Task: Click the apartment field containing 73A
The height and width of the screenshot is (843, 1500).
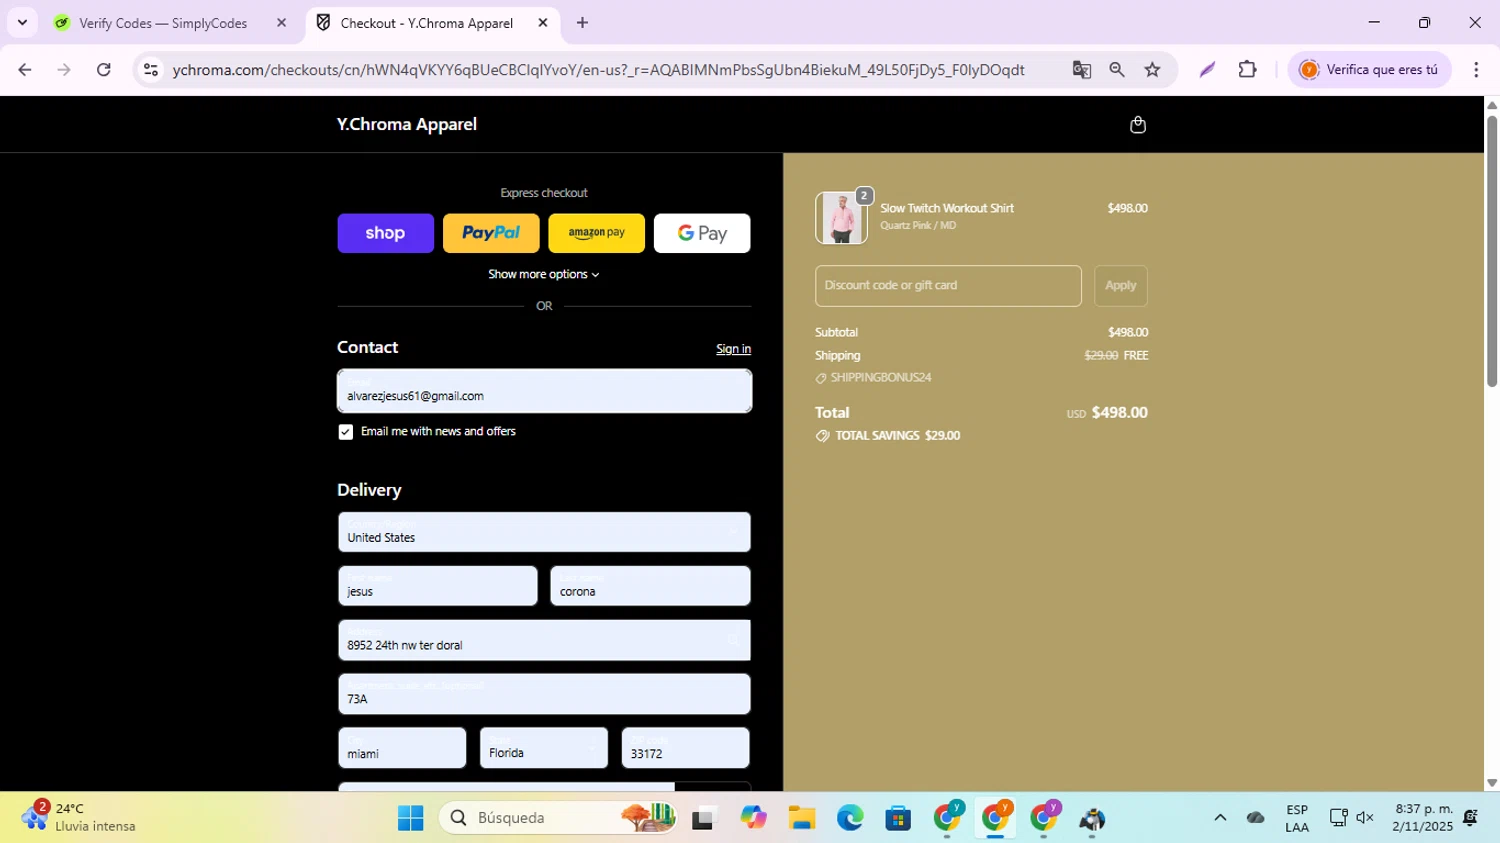Action: click(544, 694)
